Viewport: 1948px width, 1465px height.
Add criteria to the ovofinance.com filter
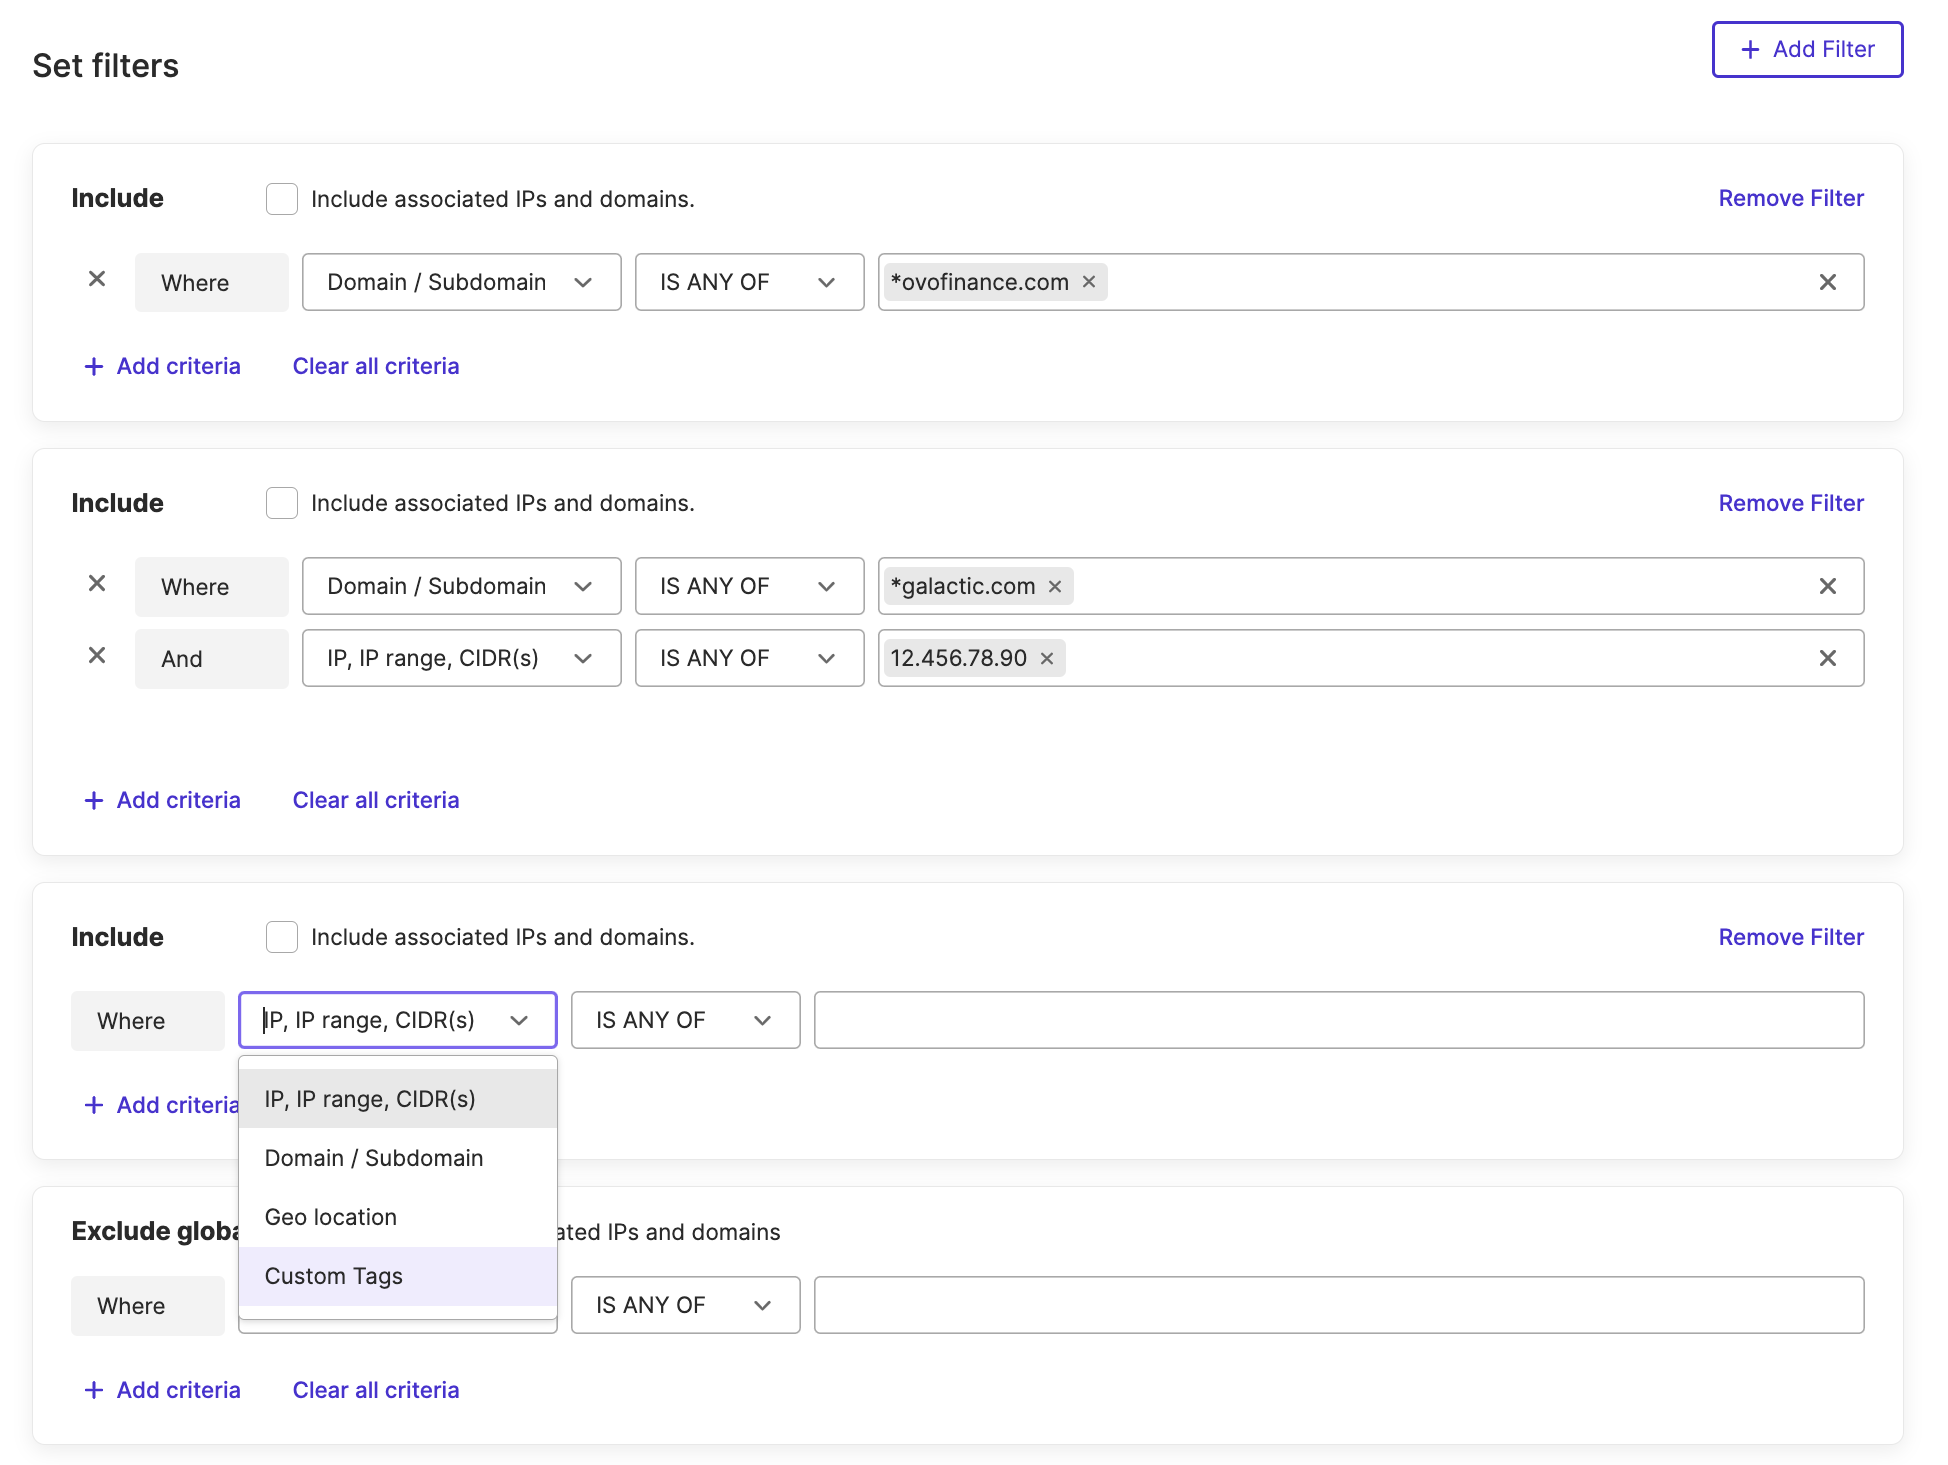pos(163,366)
